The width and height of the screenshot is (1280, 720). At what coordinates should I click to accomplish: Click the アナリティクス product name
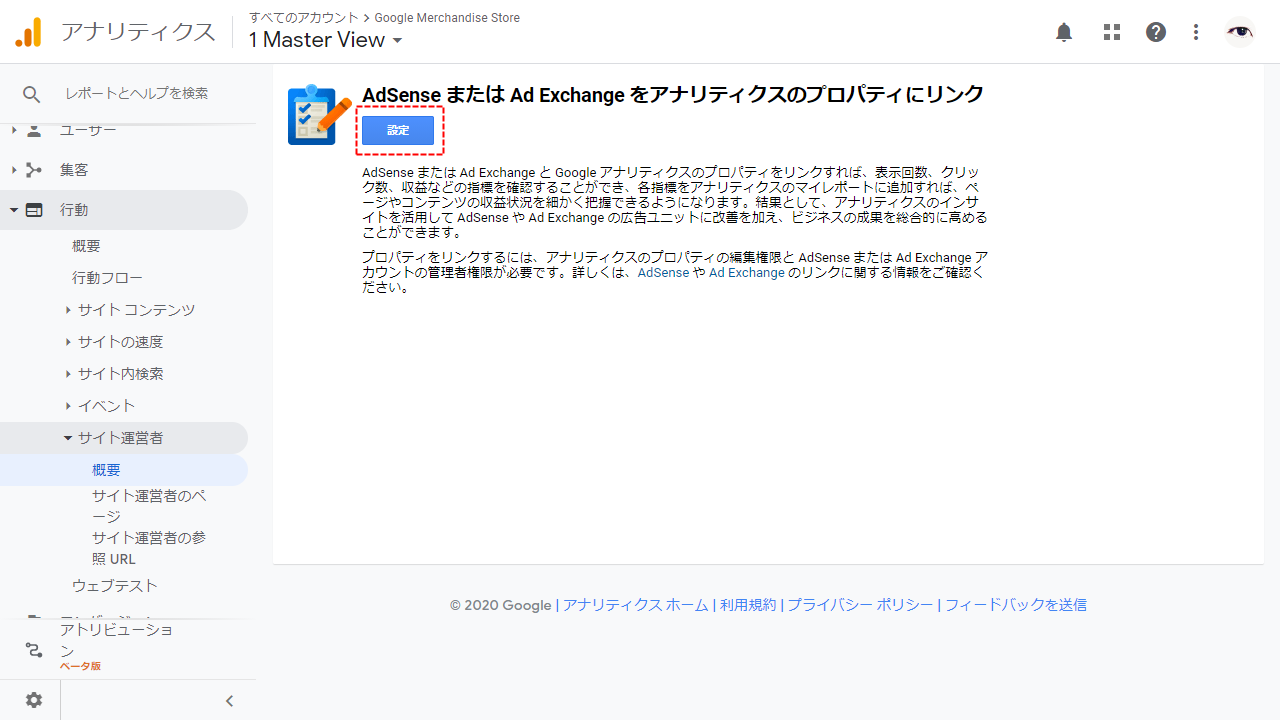(138, 32)
